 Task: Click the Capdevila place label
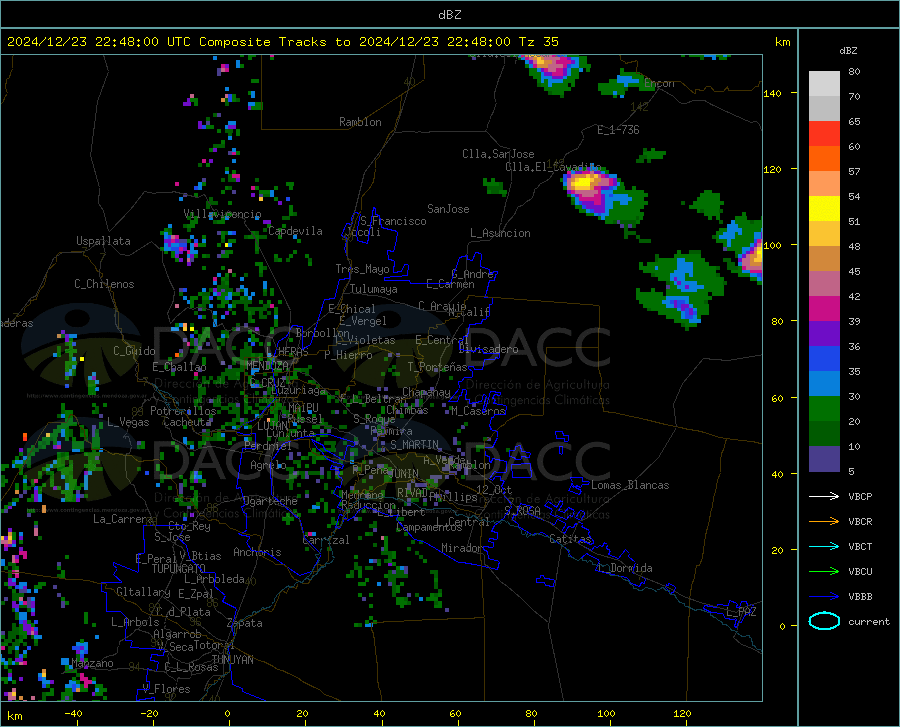pyautogui.click(x=296, y=231)
